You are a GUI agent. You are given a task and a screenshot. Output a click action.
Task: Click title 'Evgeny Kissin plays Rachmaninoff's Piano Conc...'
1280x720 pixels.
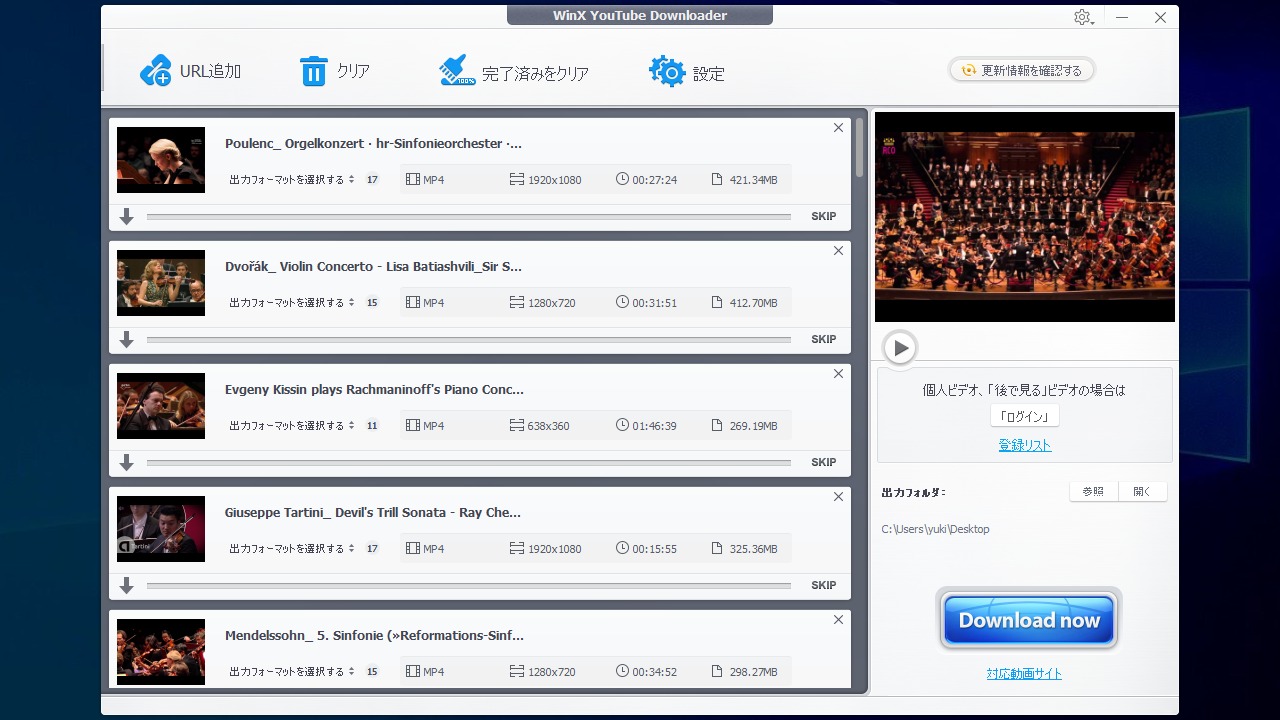coord(374,390)
